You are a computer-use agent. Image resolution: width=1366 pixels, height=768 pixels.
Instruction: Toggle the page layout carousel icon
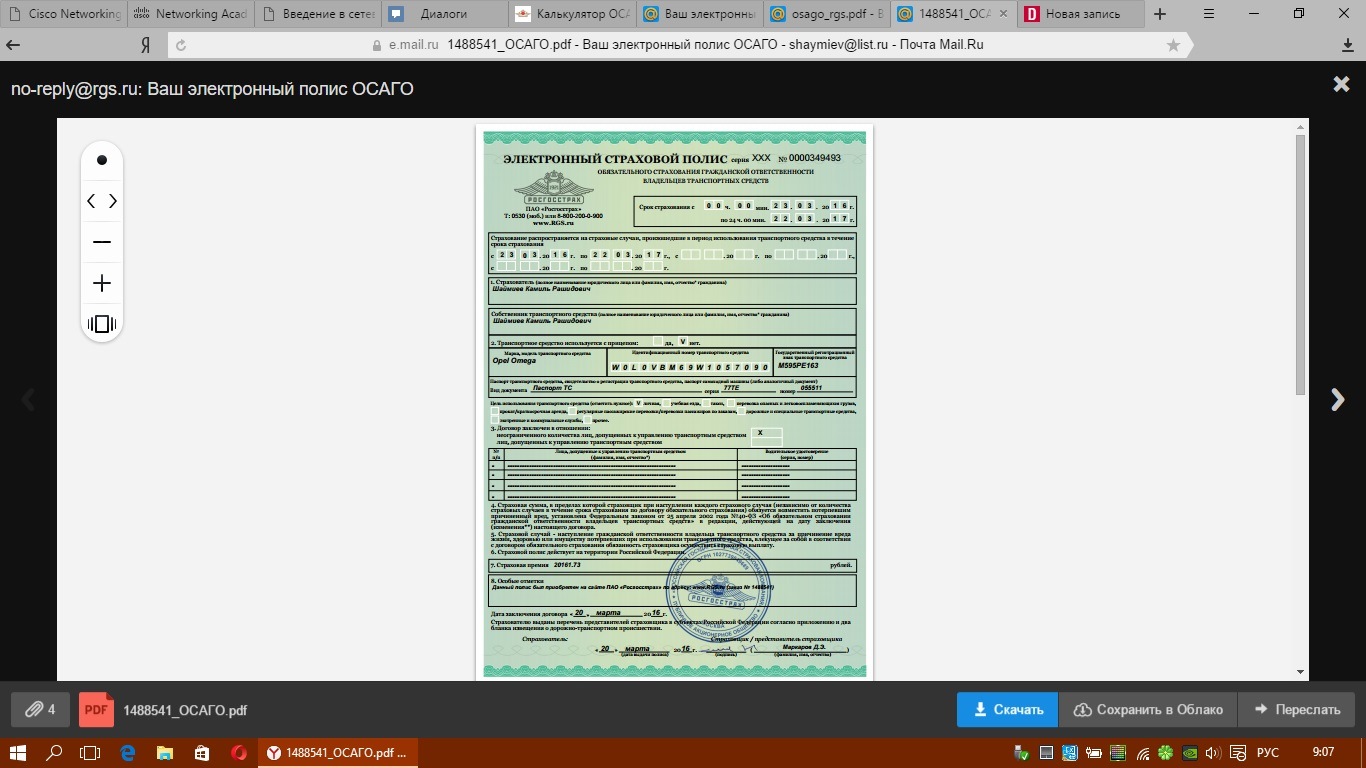[x=101, y=324]
